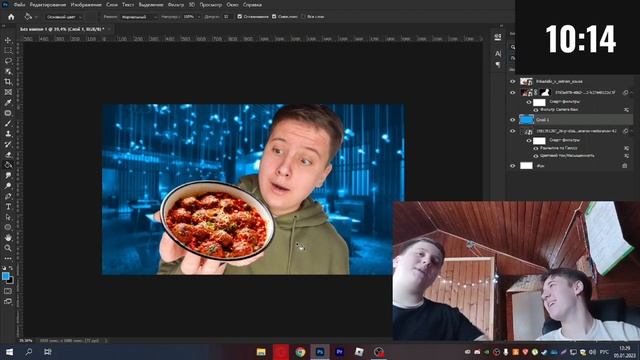640x360 pixels.
Task: Change screen mode via bottom toolbar icon
Action: pyautogui.click(x=8, y=301)
